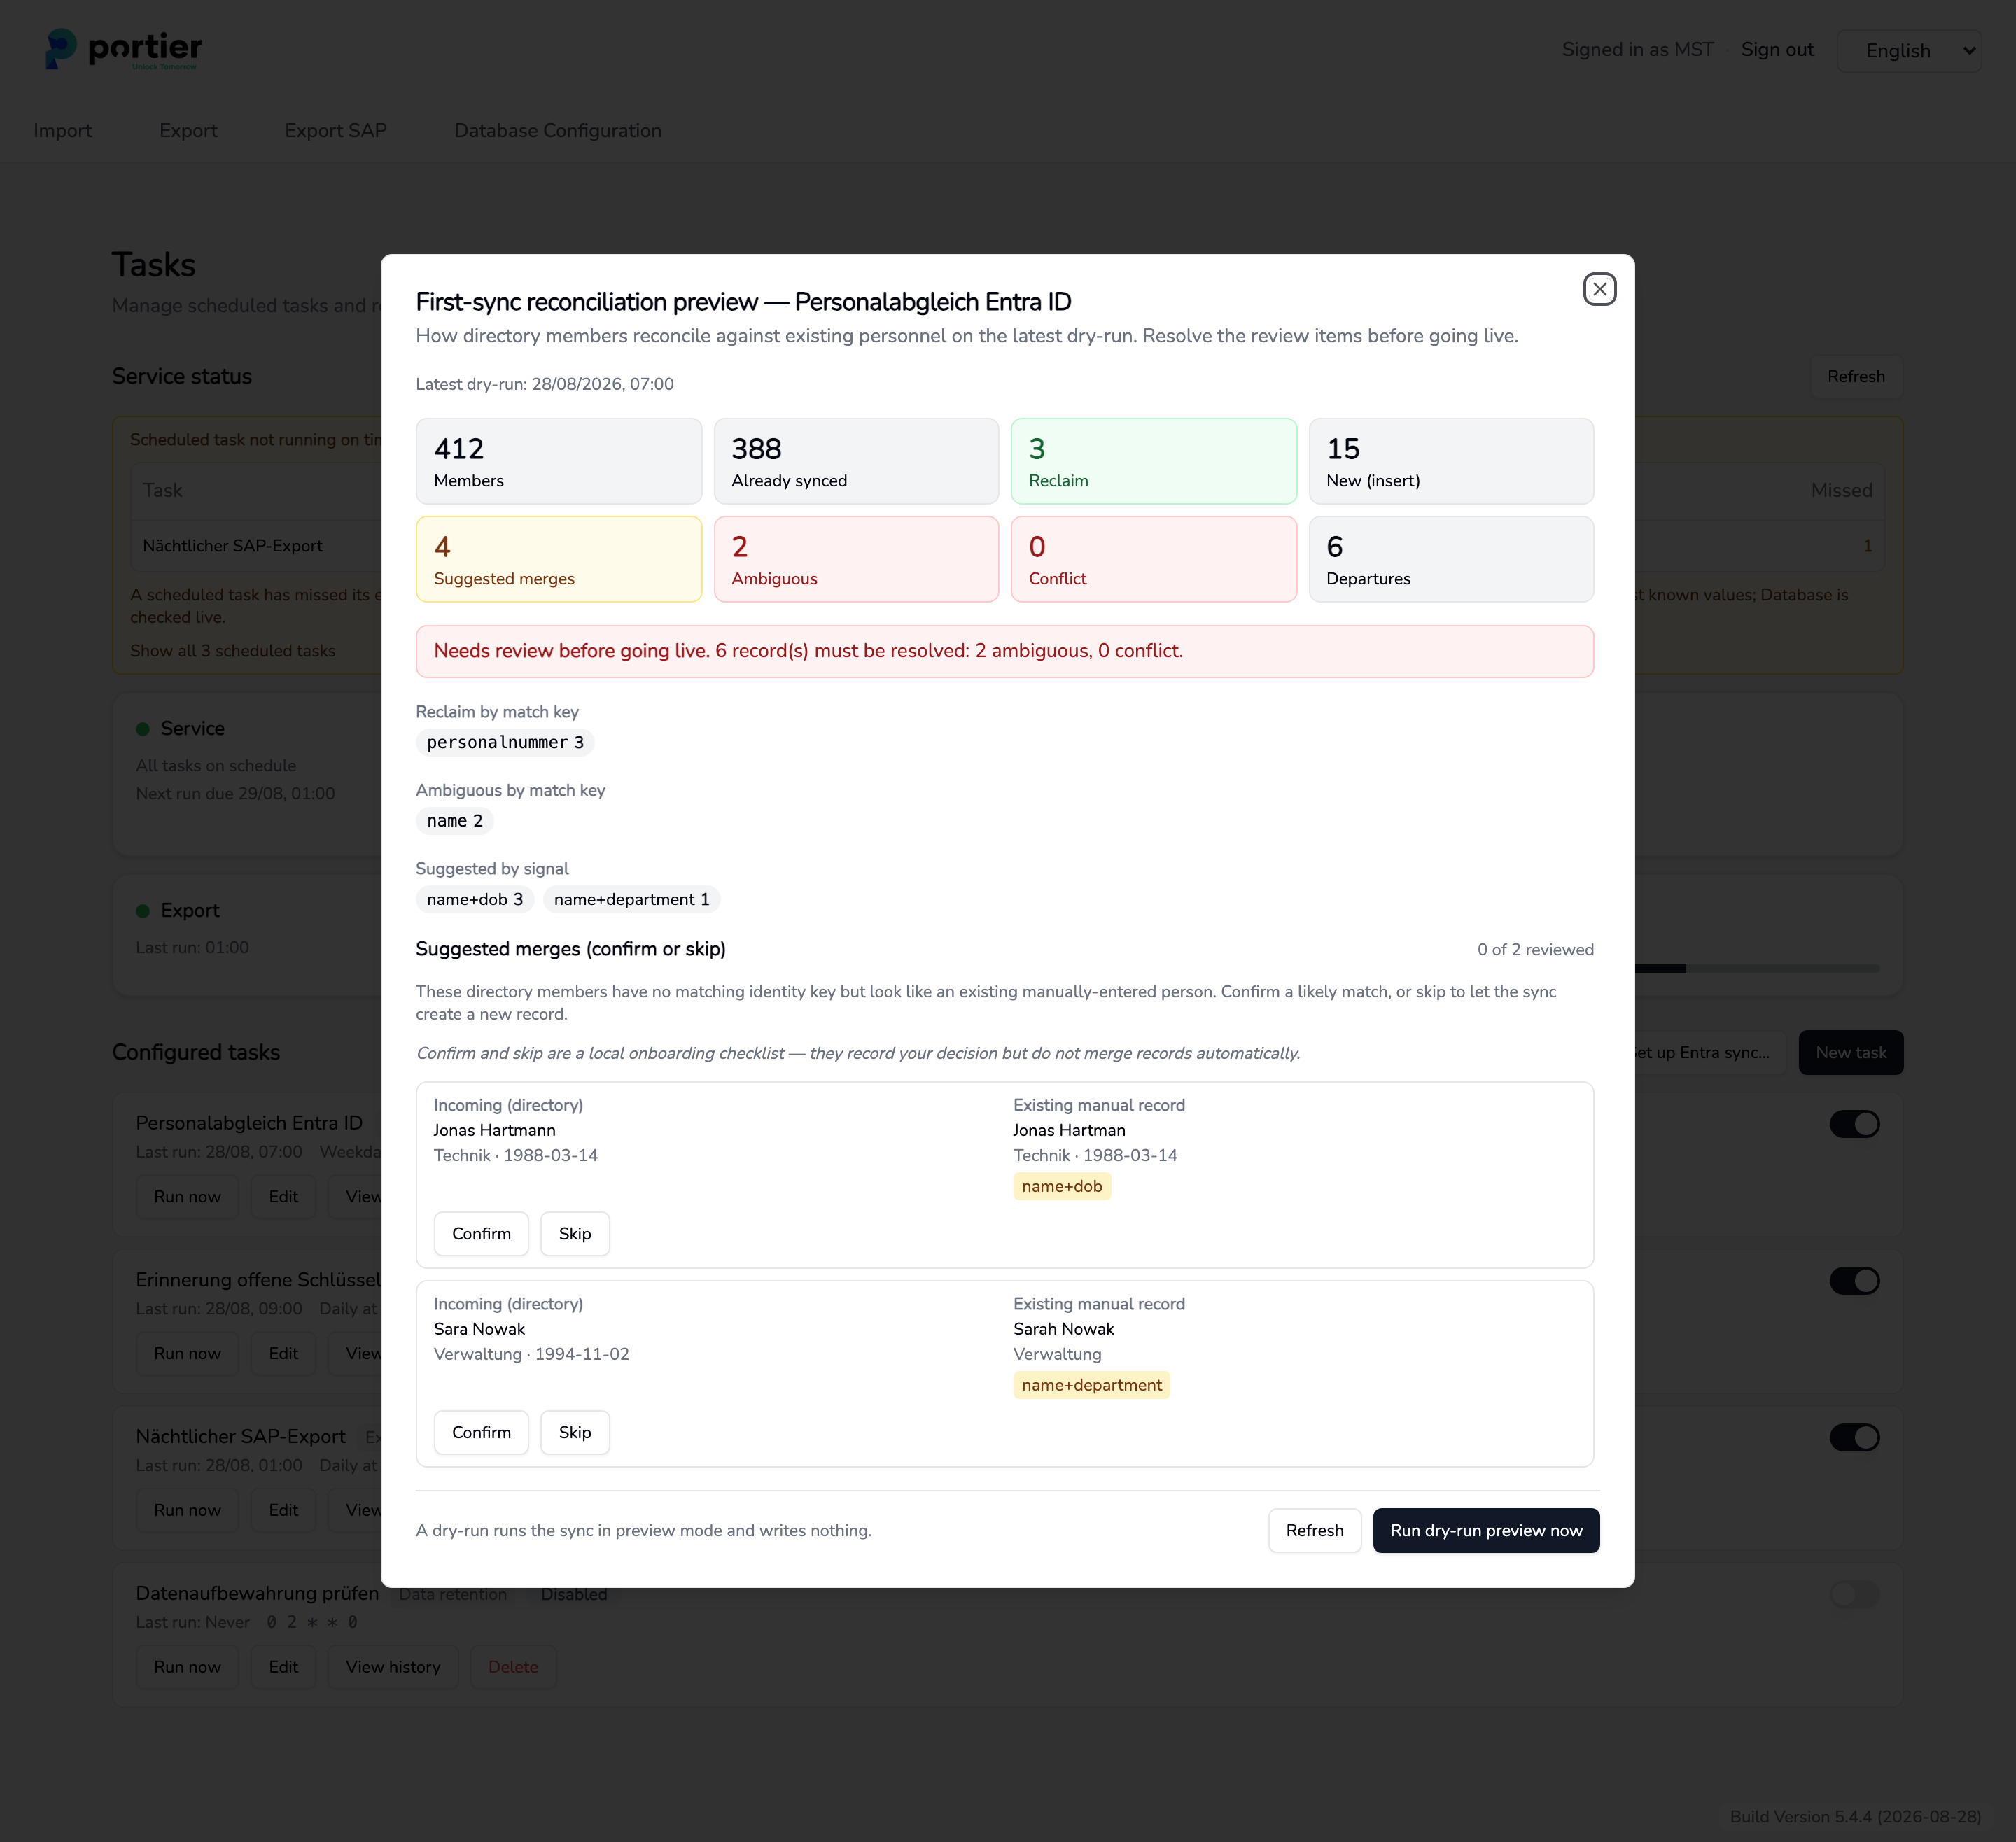
Task: Click name+department badge on Sarah Nowak record
Action: point(1092,1385)
